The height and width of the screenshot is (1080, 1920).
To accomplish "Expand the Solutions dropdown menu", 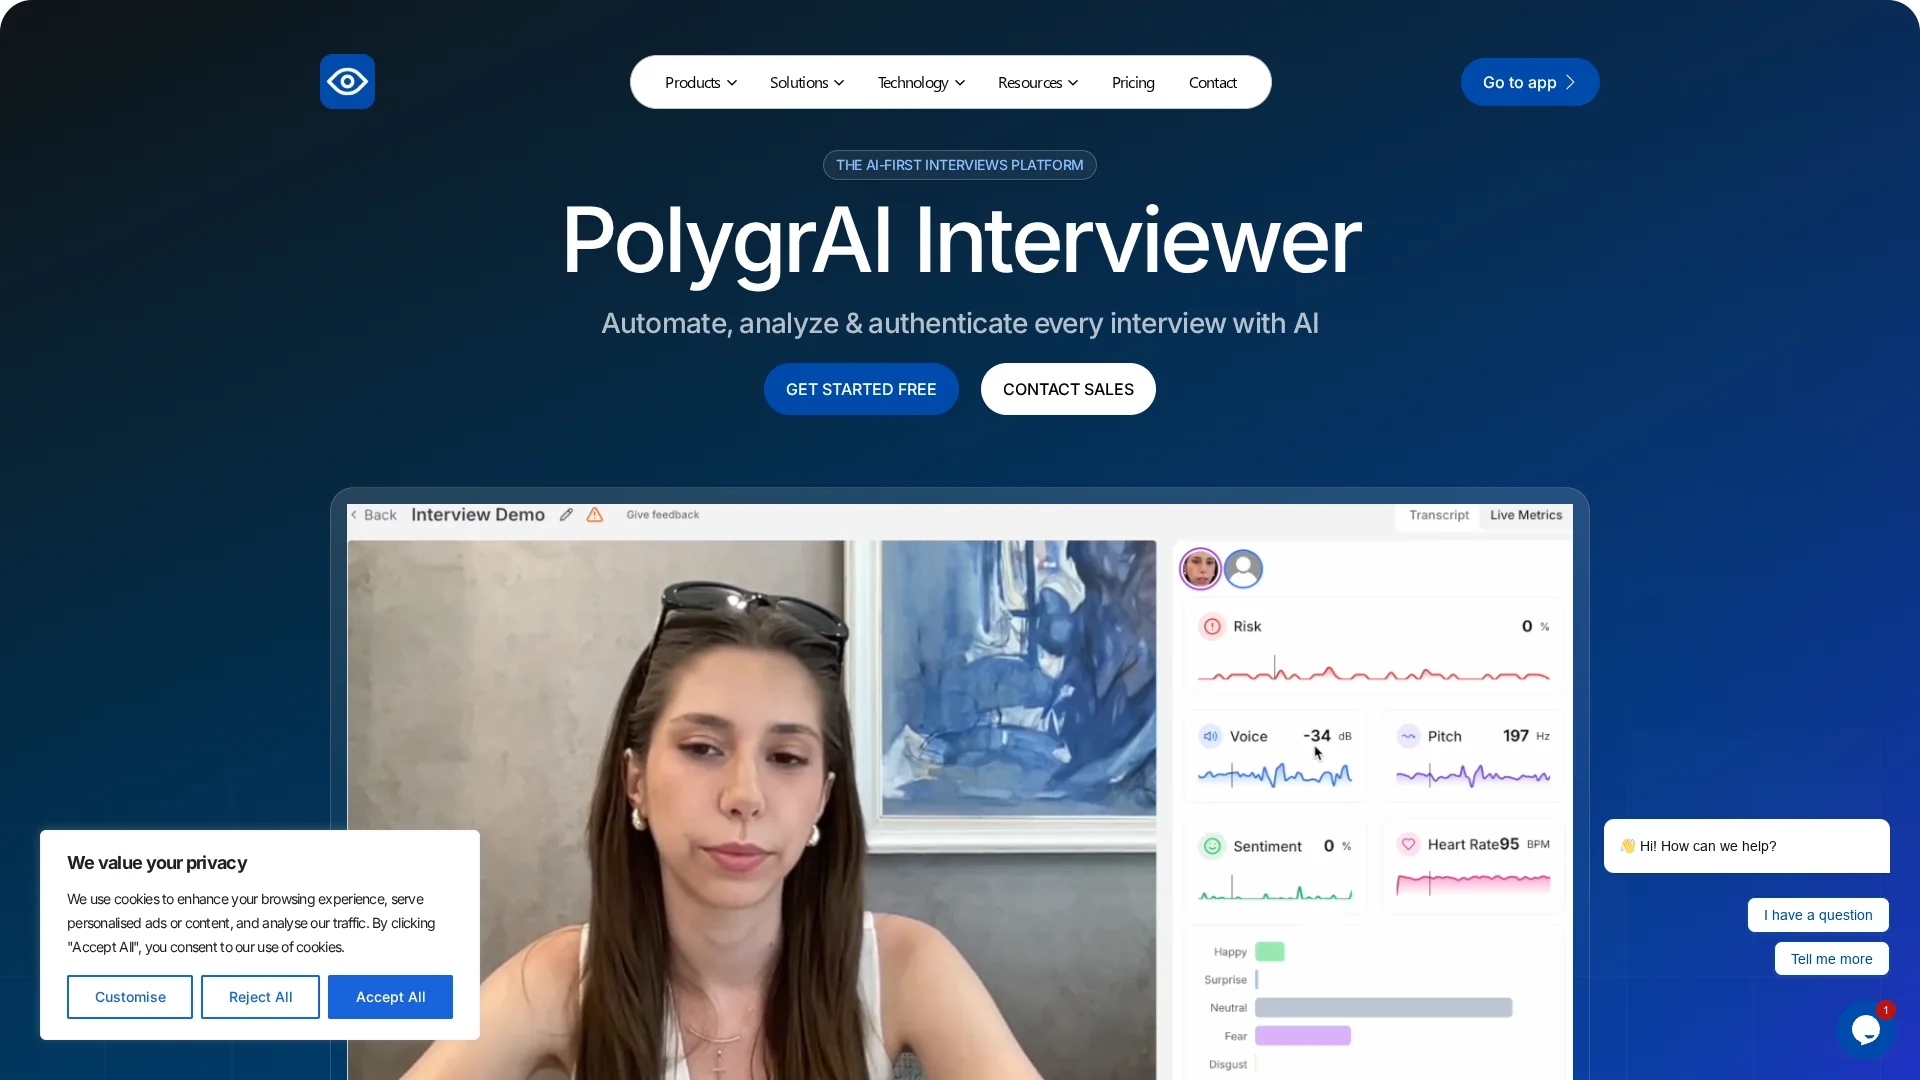I will tap(807, 82).
